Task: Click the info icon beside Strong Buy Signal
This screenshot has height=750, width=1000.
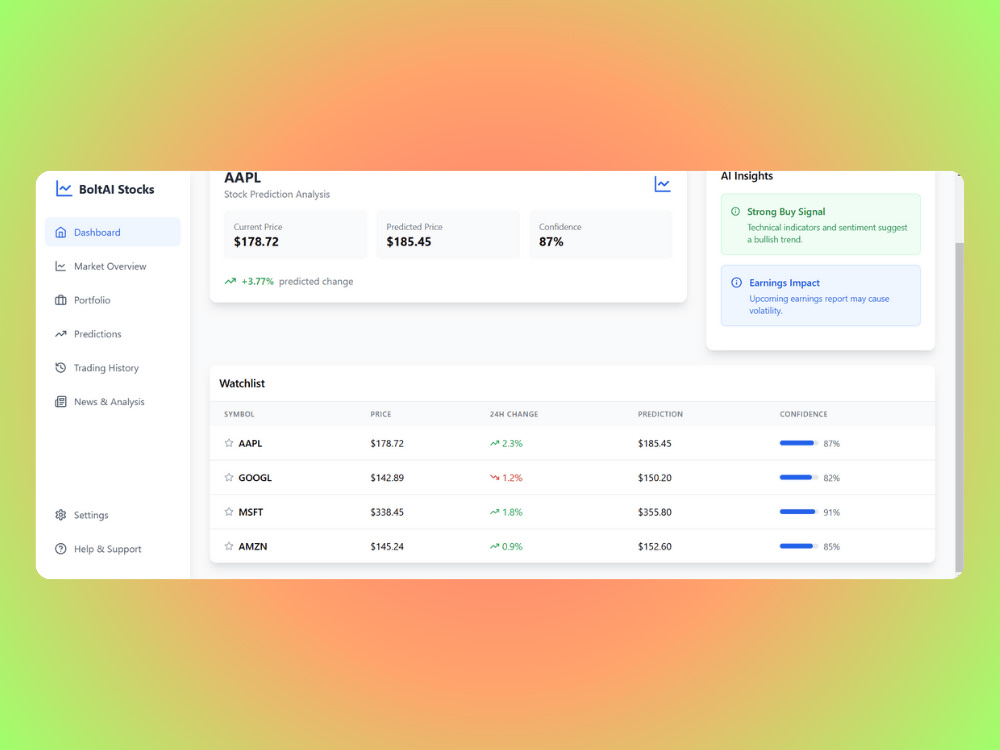Action: click(x=737, y=212)
